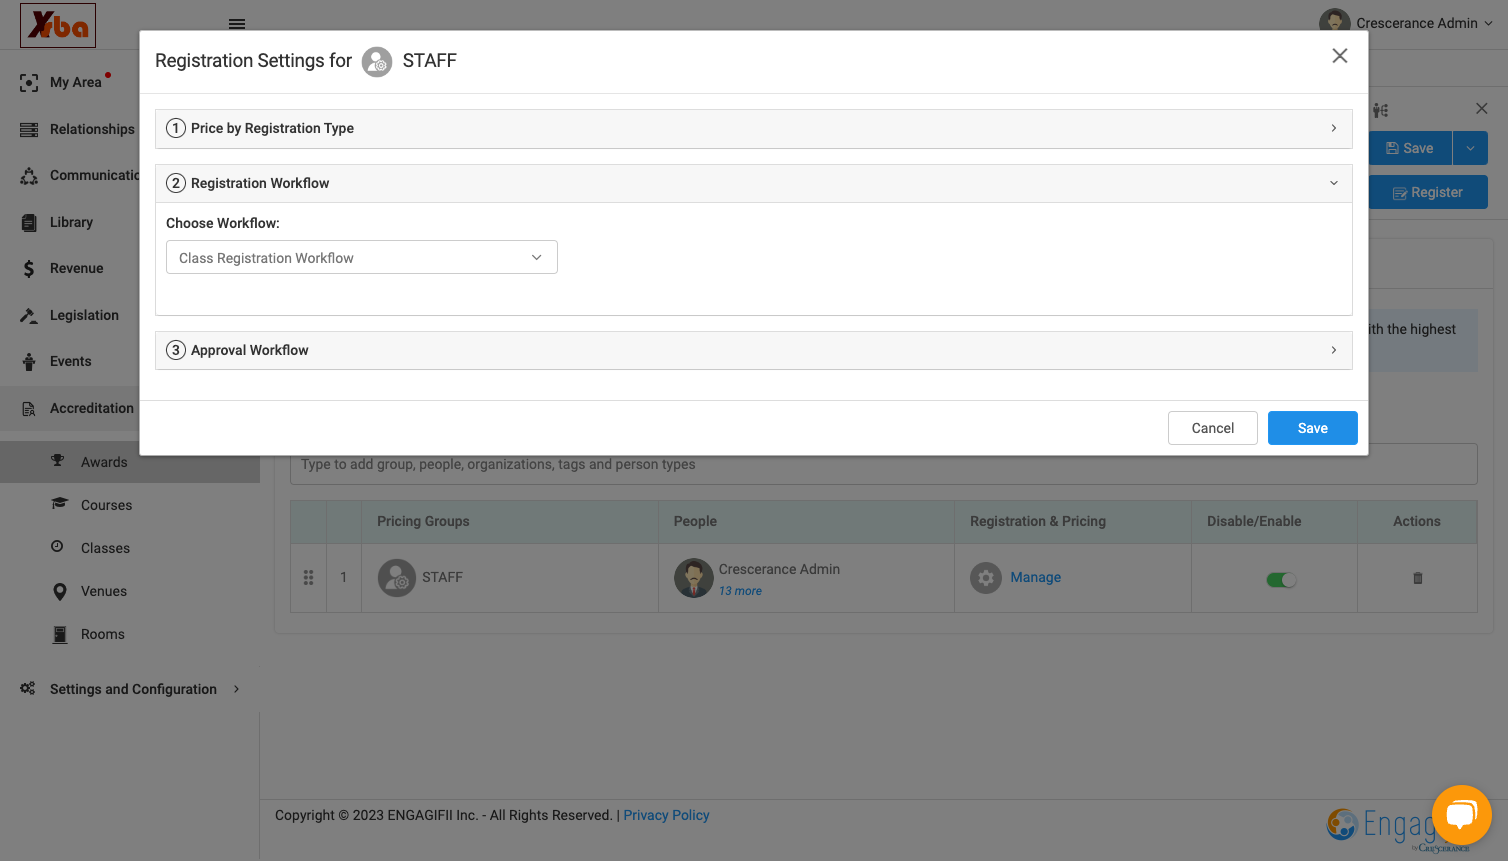Screen dimensions: 1508x861
Task: Click the Register button in background
Action: pyautogui.click(x=1428, y=193)
